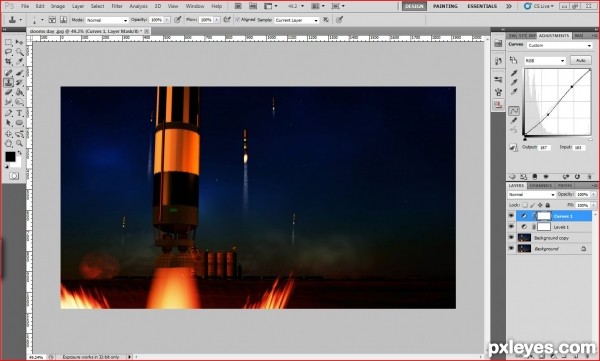Select the History Brush tool
This screenshot has width=600, height=361.
(20, 82)
